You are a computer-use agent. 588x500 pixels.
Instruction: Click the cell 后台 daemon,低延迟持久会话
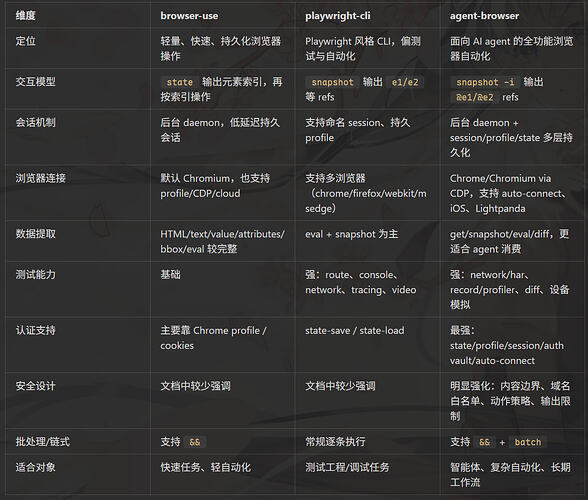220,130
